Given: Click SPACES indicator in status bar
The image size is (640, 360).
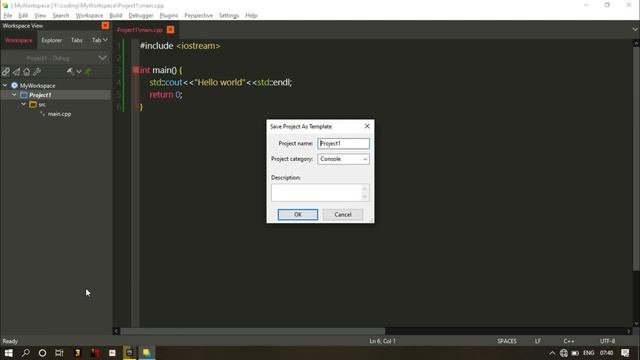Looking at the screenshot, I should (x=507, y=341).
